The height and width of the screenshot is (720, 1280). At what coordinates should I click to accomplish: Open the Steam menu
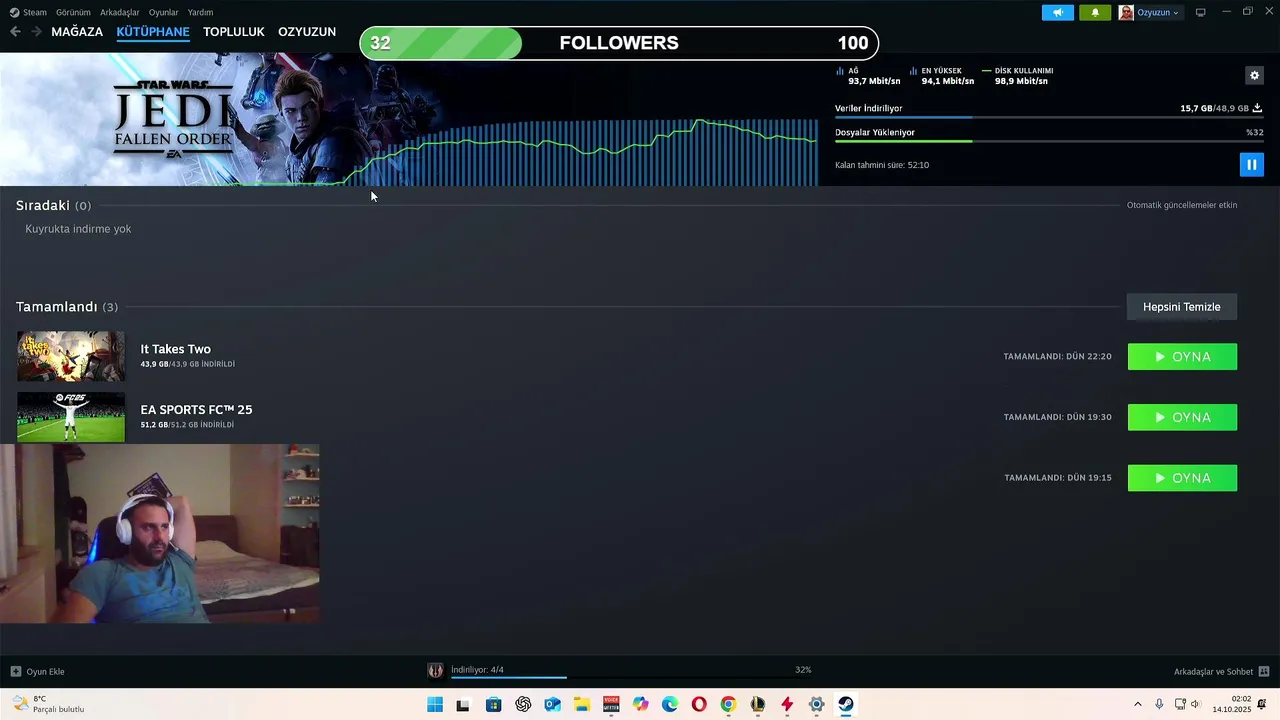29,12
